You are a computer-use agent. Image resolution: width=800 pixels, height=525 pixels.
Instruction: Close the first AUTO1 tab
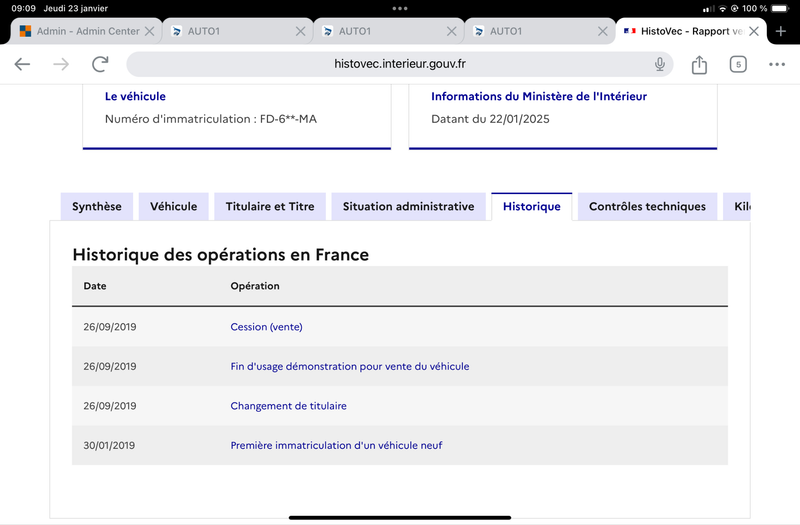(x=301, y=31)
